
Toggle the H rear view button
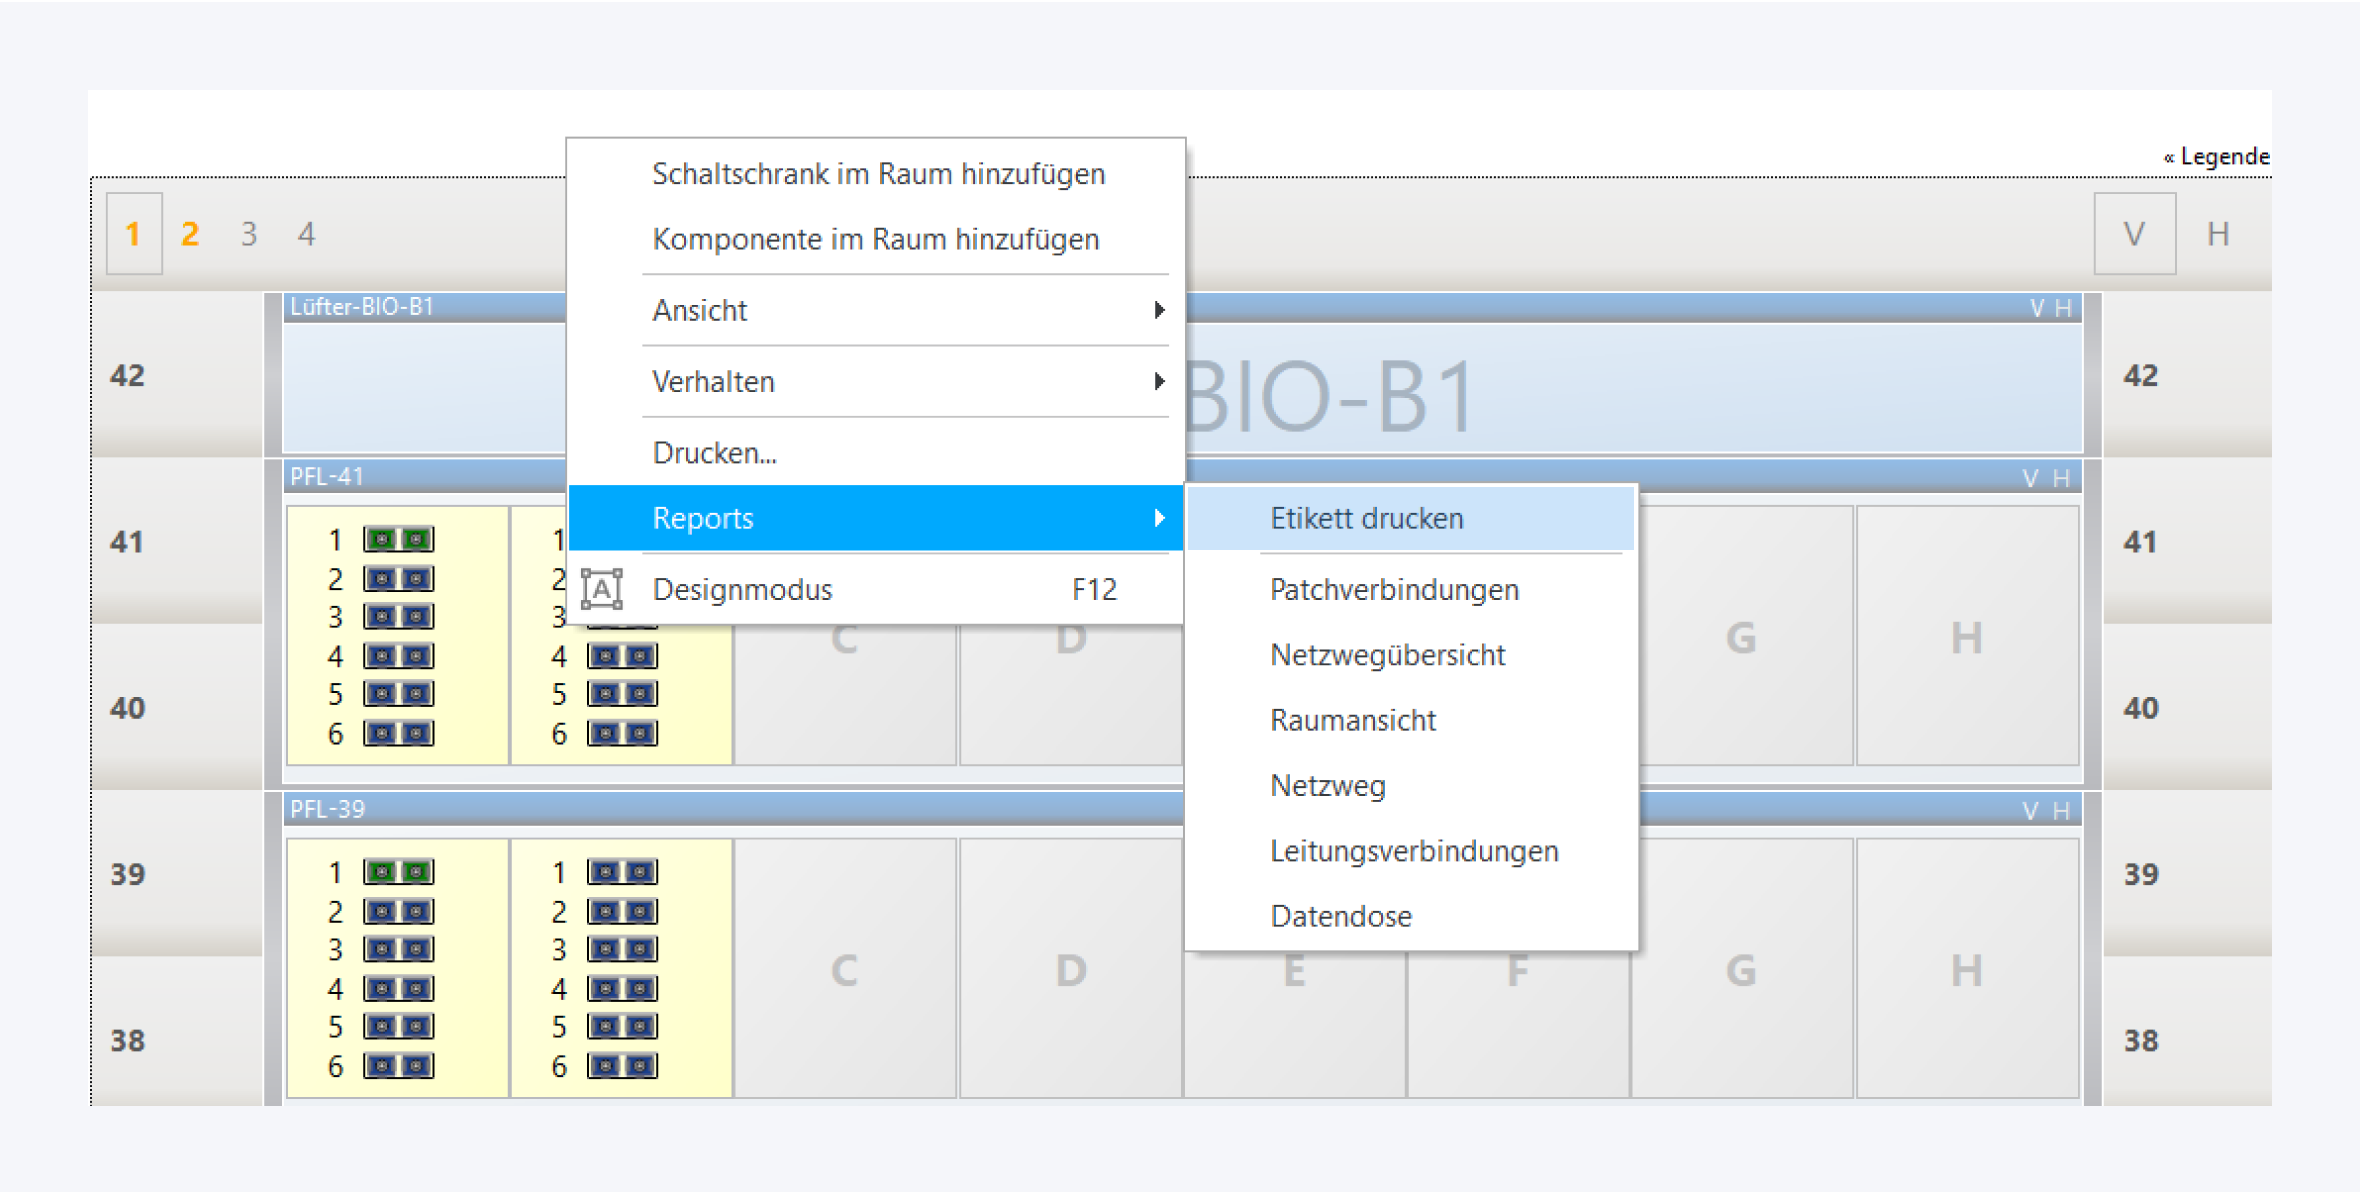2218,234
